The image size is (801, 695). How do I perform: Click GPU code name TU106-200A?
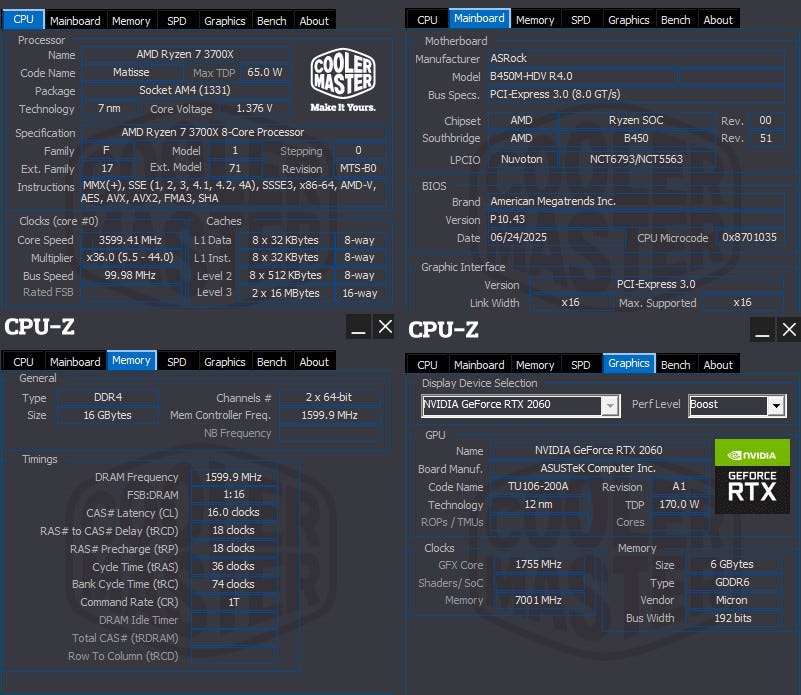click(538, 486)
